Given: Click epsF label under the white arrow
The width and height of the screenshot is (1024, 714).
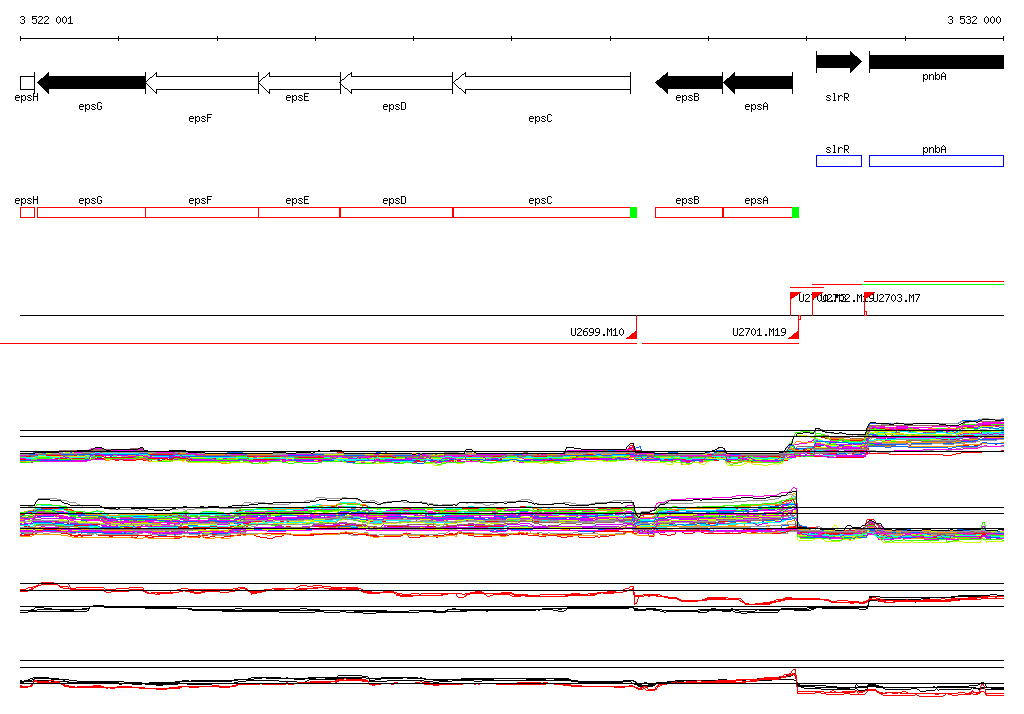Looking at the screenshot, I should [x=200, y=118].
